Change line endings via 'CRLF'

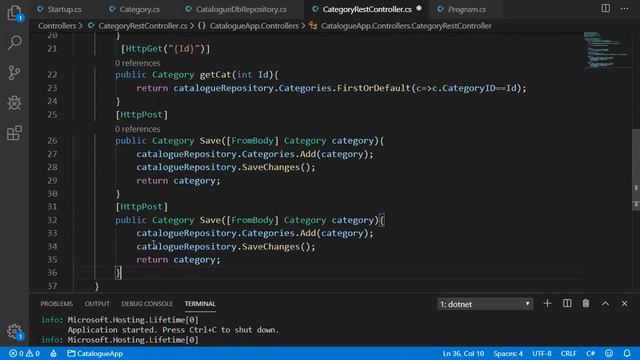click(568, 353)
